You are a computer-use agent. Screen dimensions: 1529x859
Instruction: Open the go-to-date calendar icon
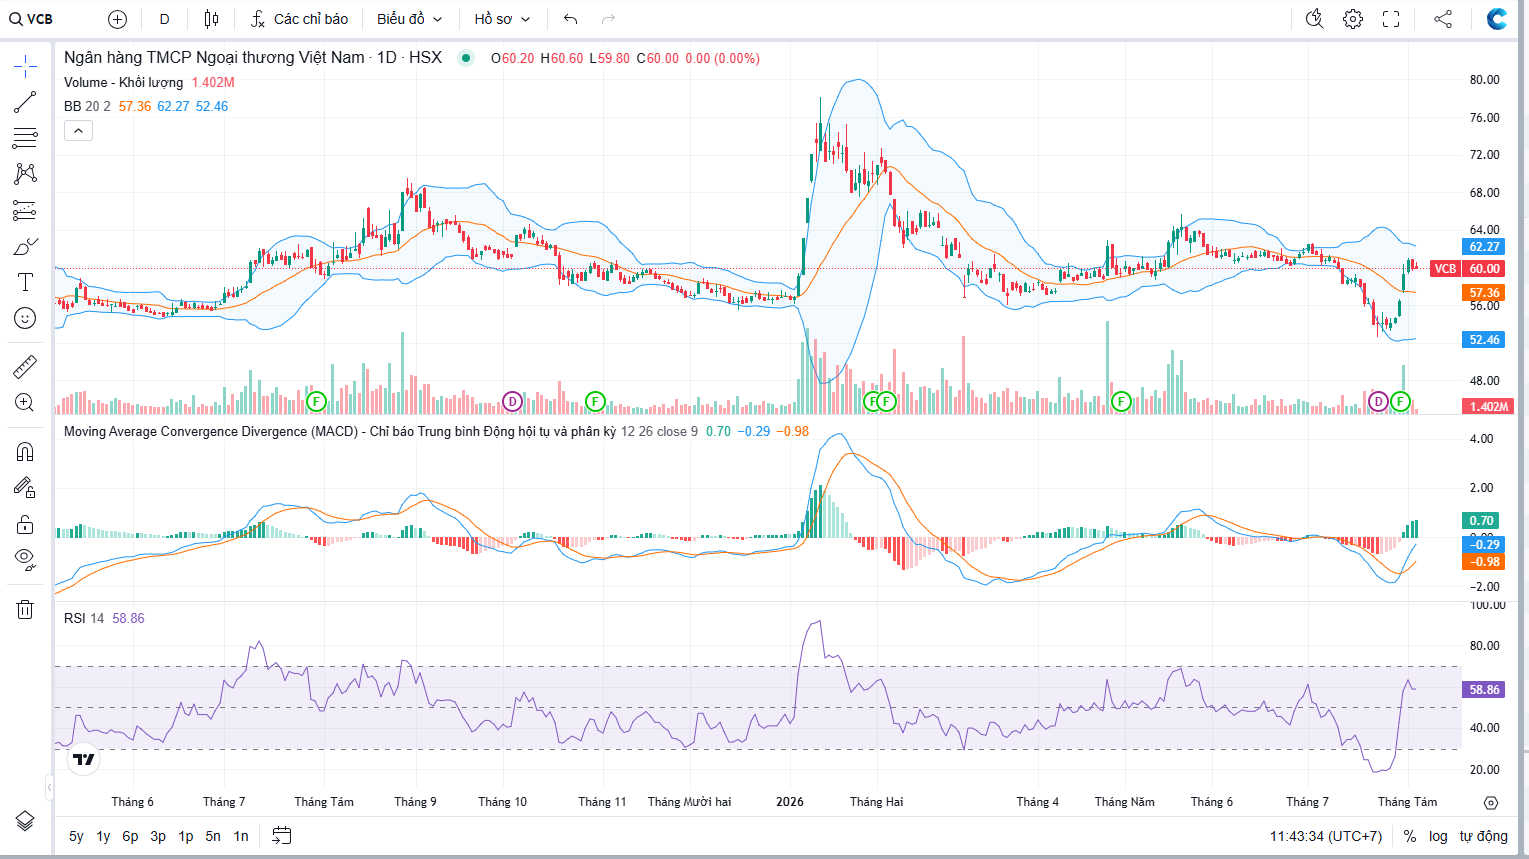(x=282, y=835)
